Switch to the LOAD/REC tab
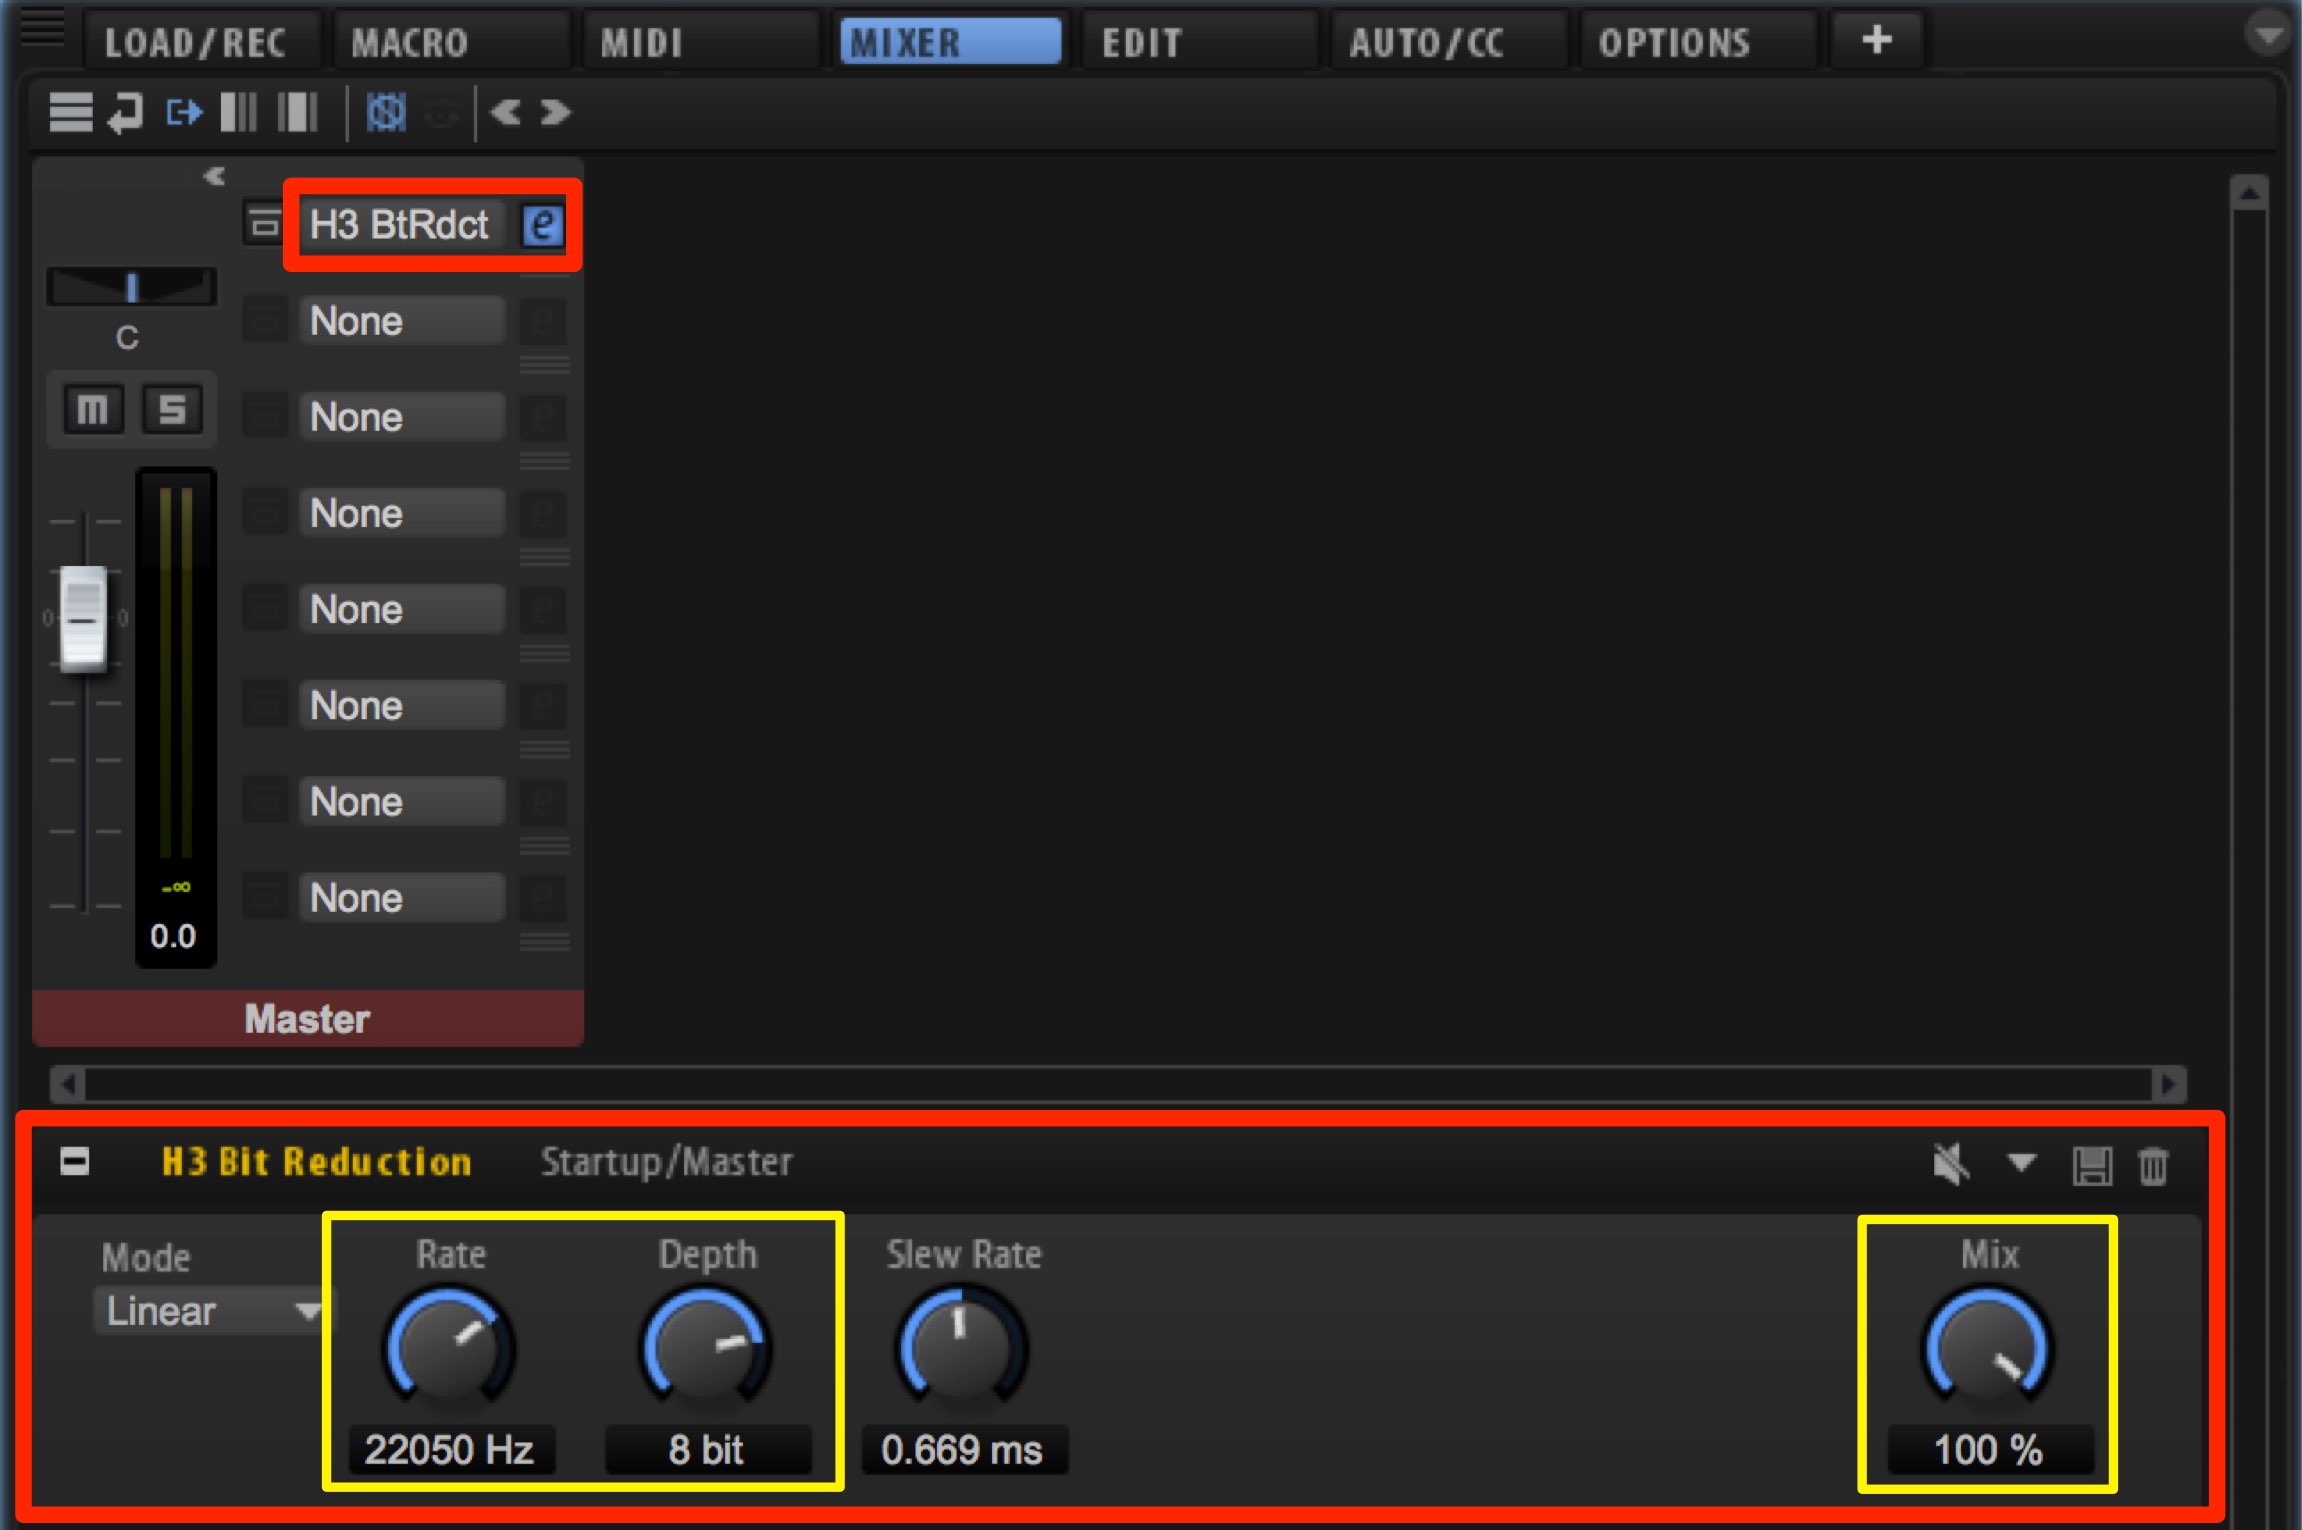 pyautogui.click(x=203, y=42)
